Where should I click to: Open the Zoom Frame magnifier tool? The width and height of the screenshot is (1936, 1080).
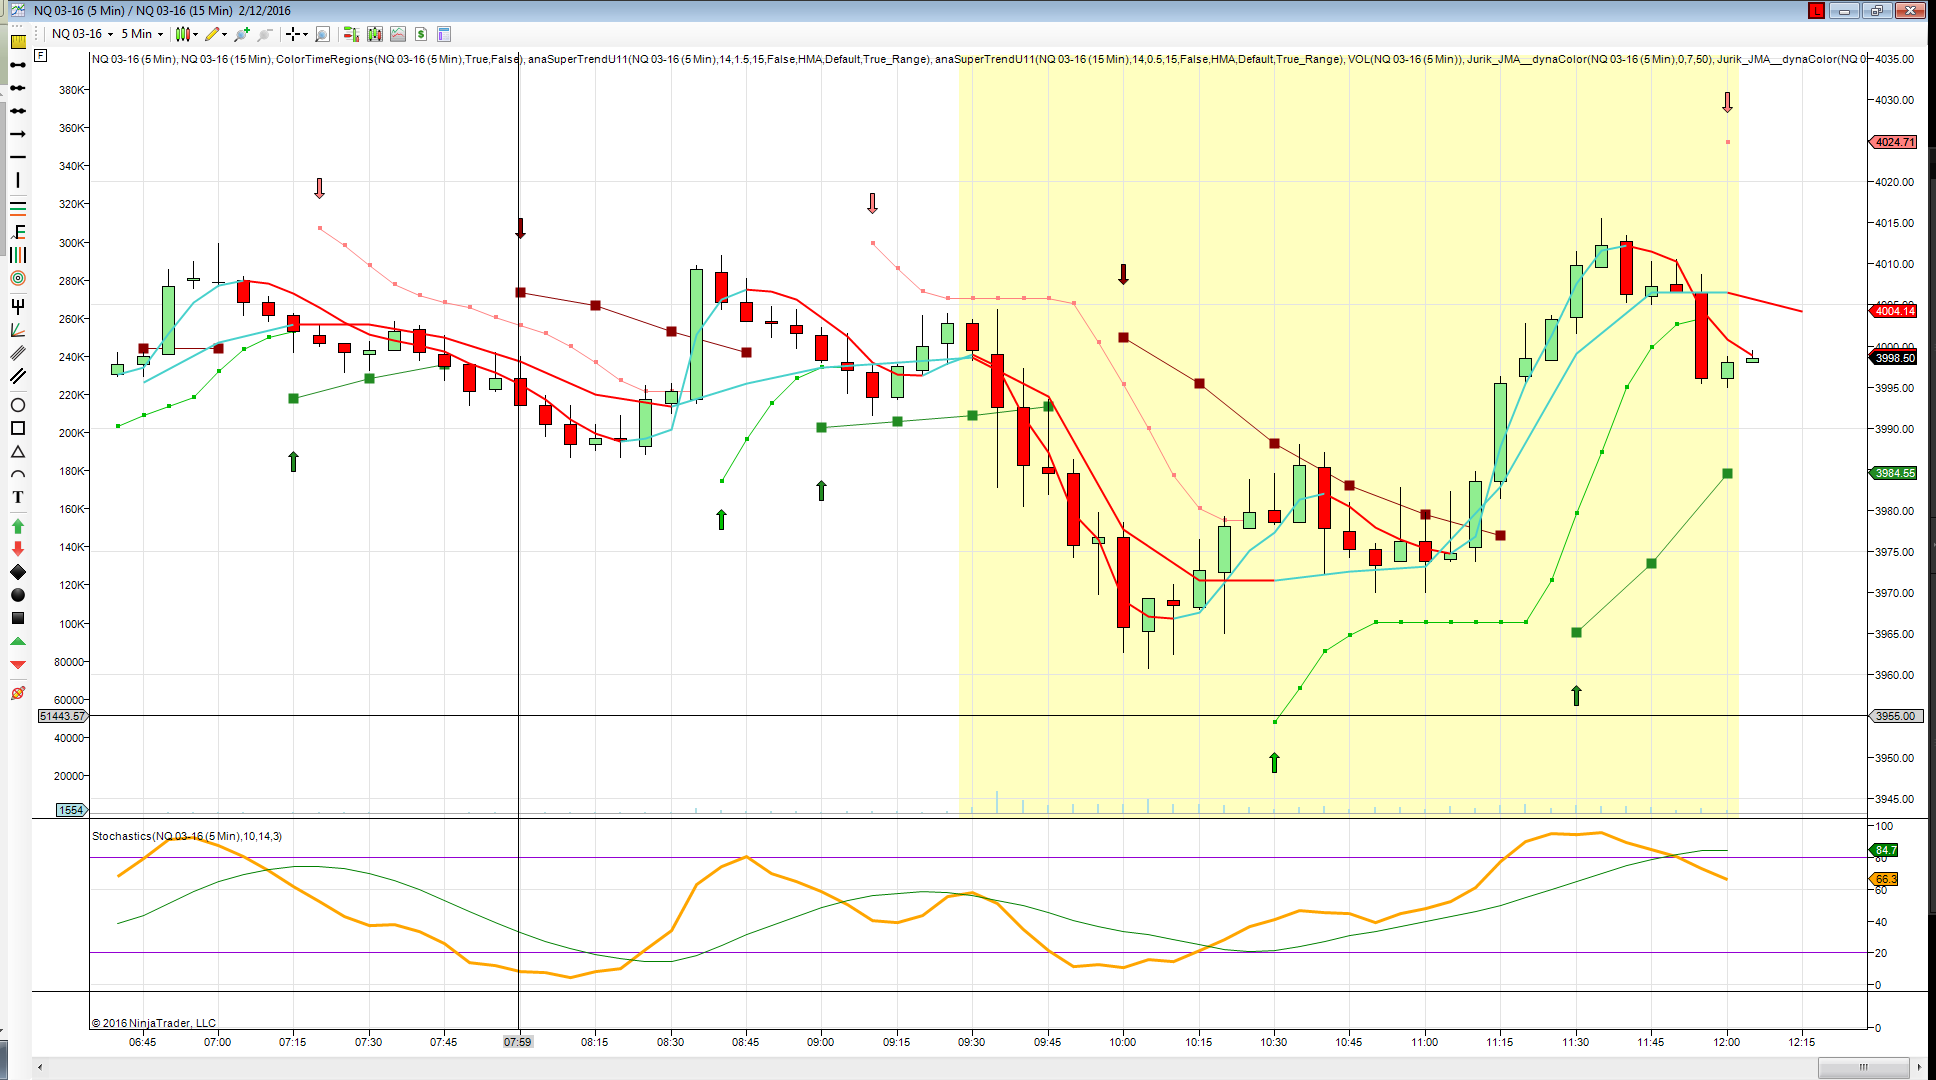pos(322,34)
